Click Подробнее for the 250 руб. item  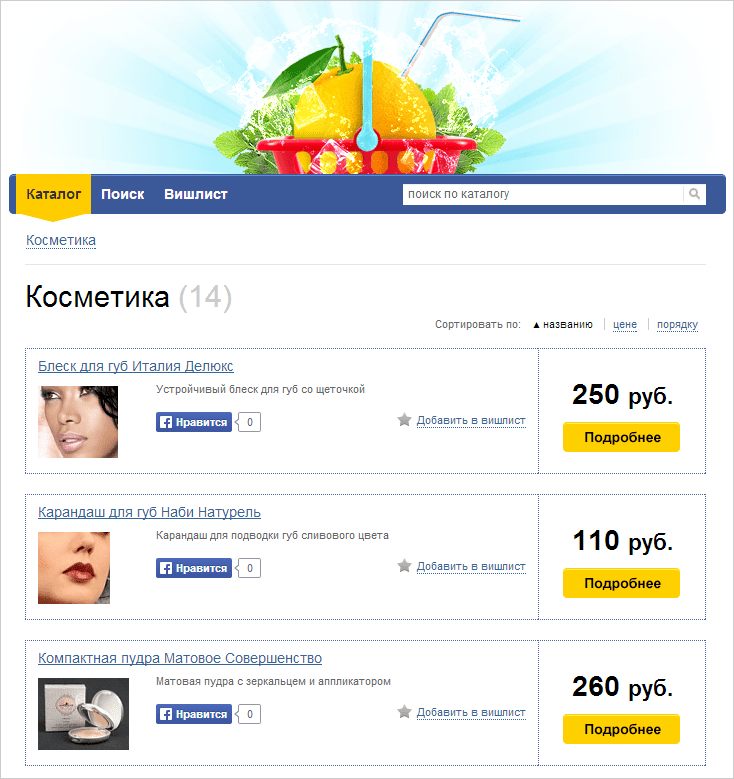point(621,437)
